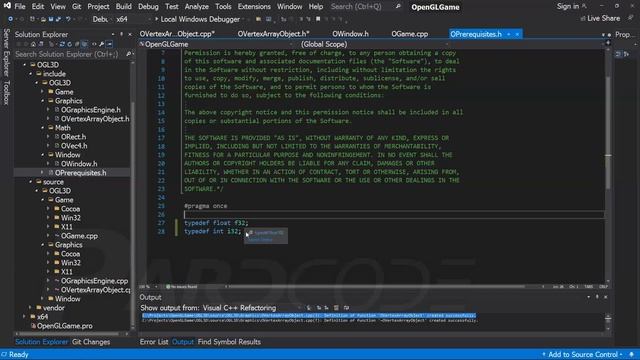
Task: Click the Save toolbar icon
Action: pos(51,19)
